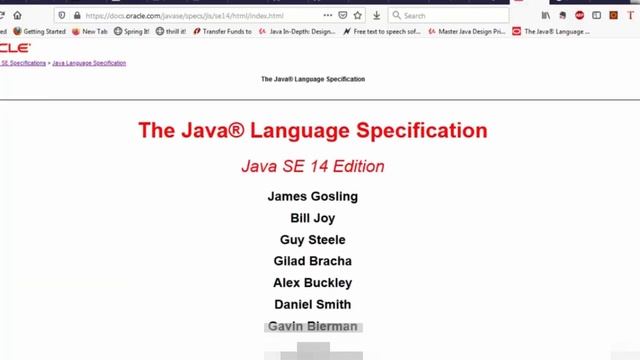The width and height of the screenshot is (640, 360).
Task: Open page actions three-dot menu
Action: [327, 16]
